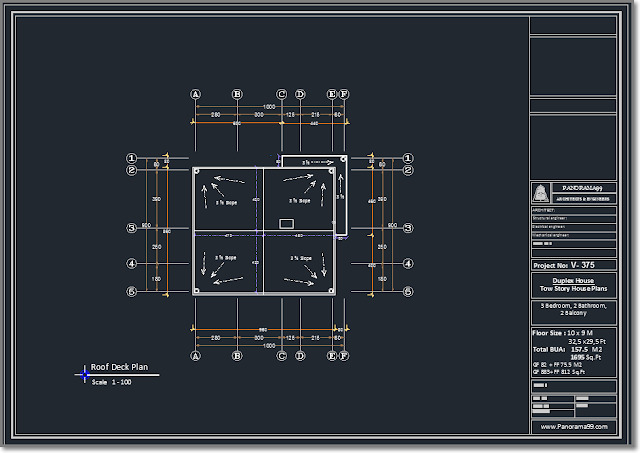
Task: Click grid bubble D below the plan
Action: [300, 356]
